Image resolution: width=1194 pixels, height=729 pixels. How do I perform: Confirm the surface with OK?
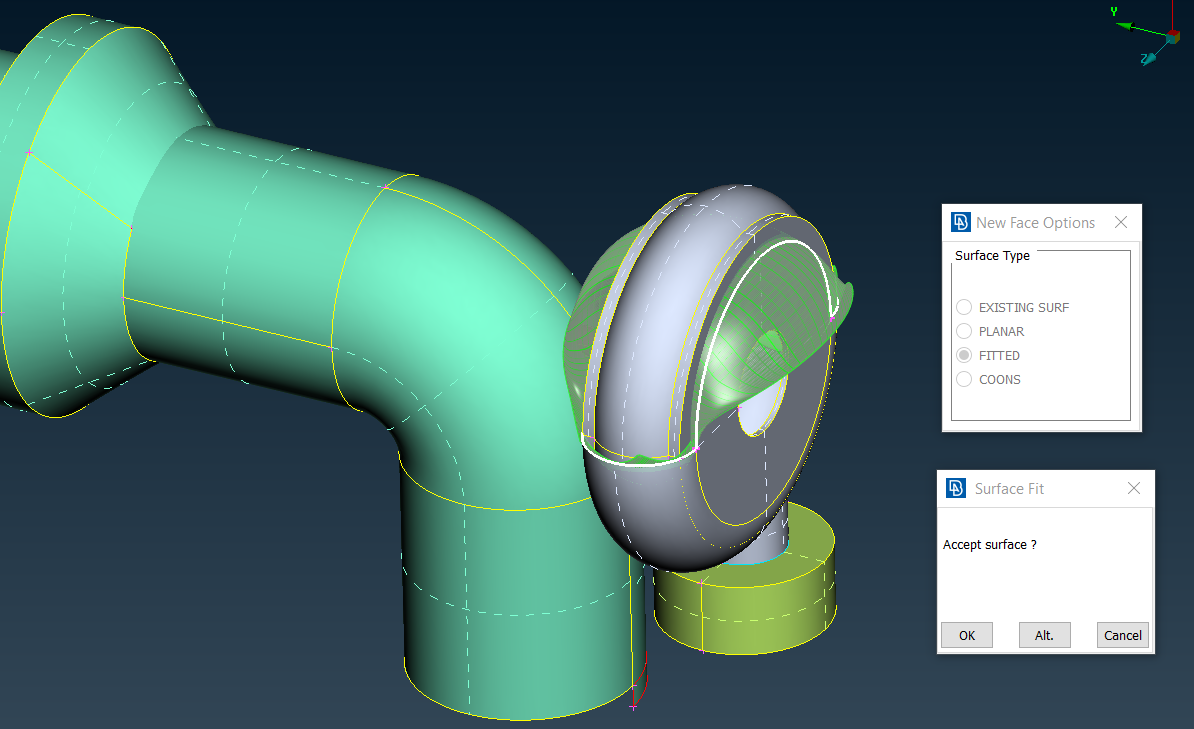click(x=966, y=635)
